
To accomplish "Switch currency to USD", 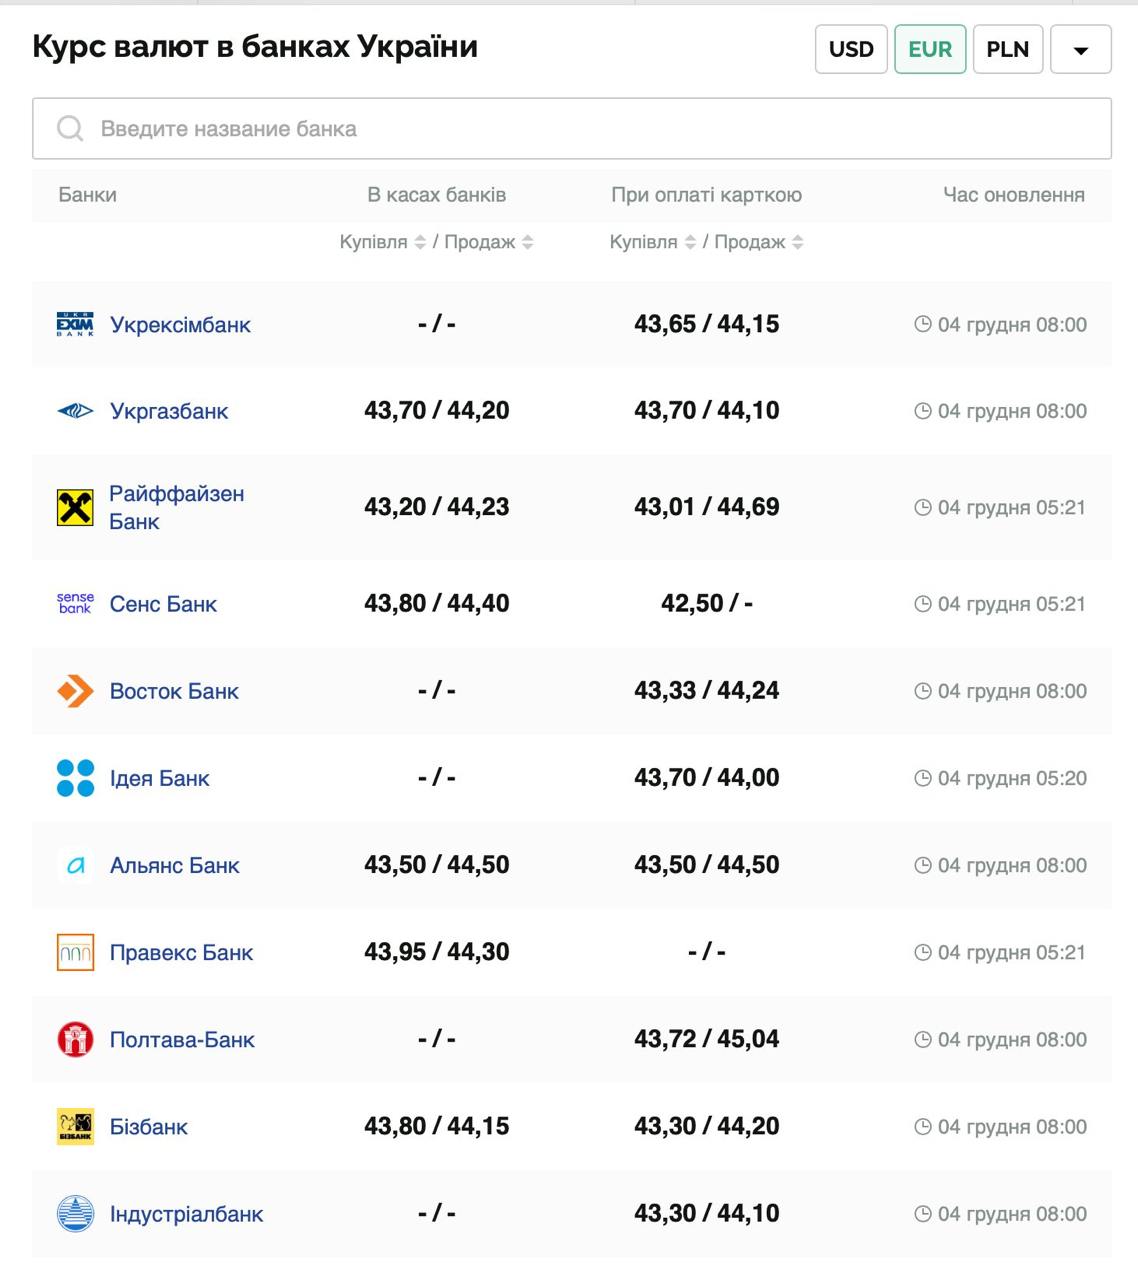I will pyautogui.click(x=851, y=50).
